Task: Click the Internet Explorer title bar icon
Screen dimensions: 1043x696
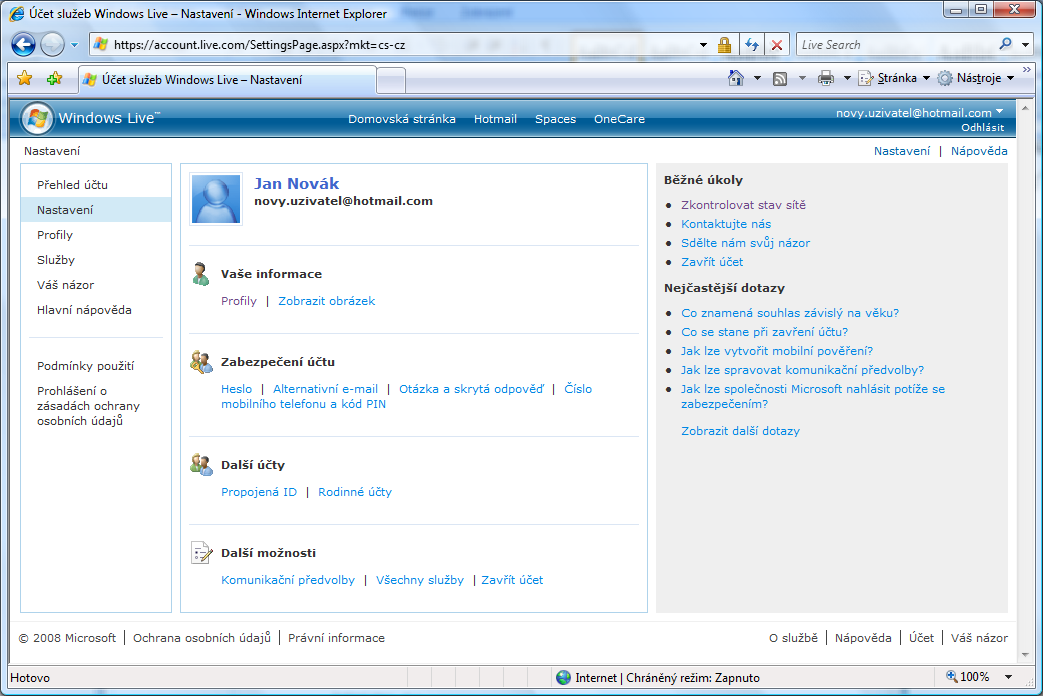Action: click(x=17, y=13)
